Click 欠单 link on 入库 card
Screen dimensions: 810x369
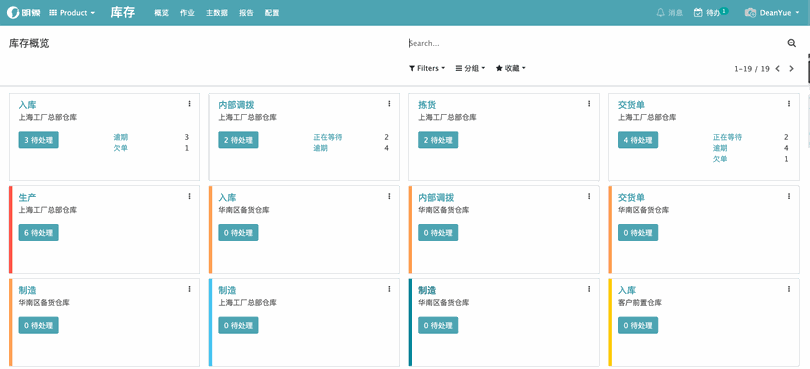pyautogui.click(x=121, y=148)
